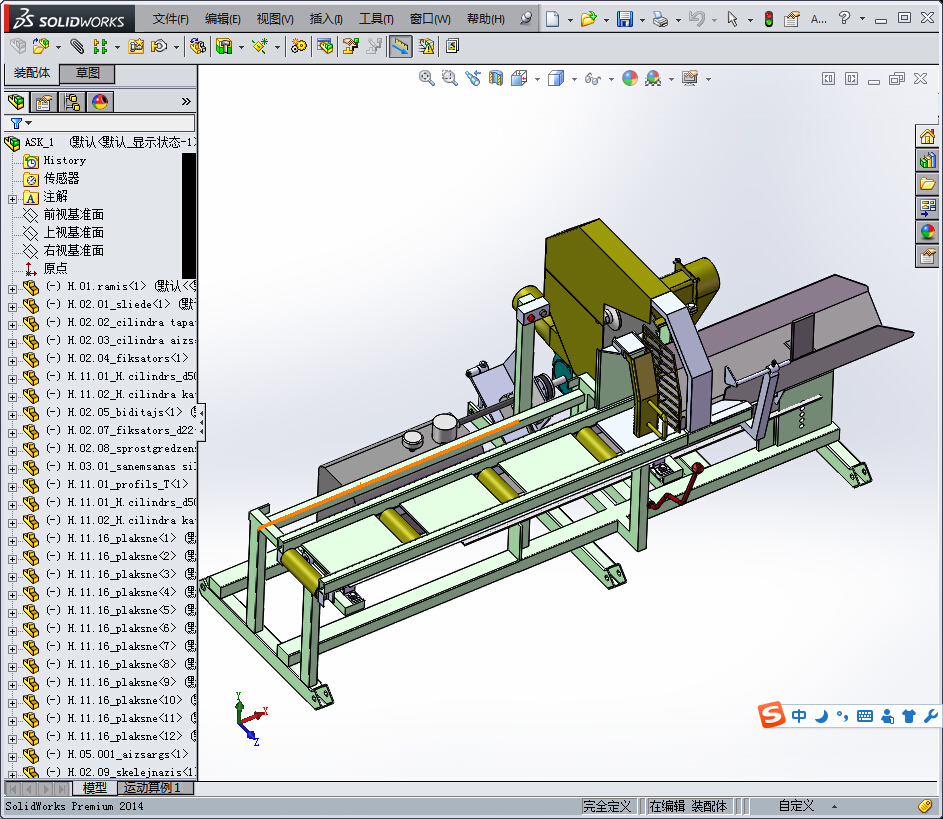Screen dimensions: 943x819
Task: Expand hidden panel tabs double chevron
Action: pyautogui.click(x=186, y=102)
